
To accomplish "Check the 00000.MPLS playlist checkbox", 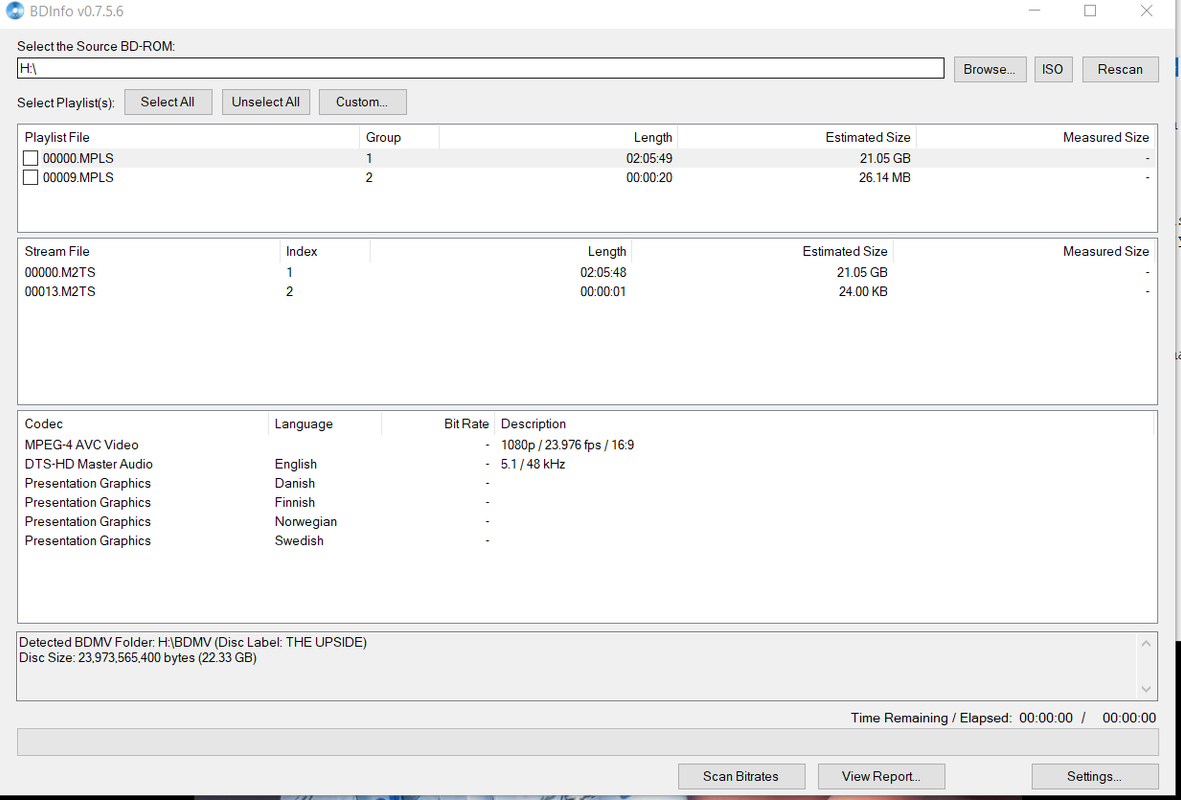I will [30, 158].
